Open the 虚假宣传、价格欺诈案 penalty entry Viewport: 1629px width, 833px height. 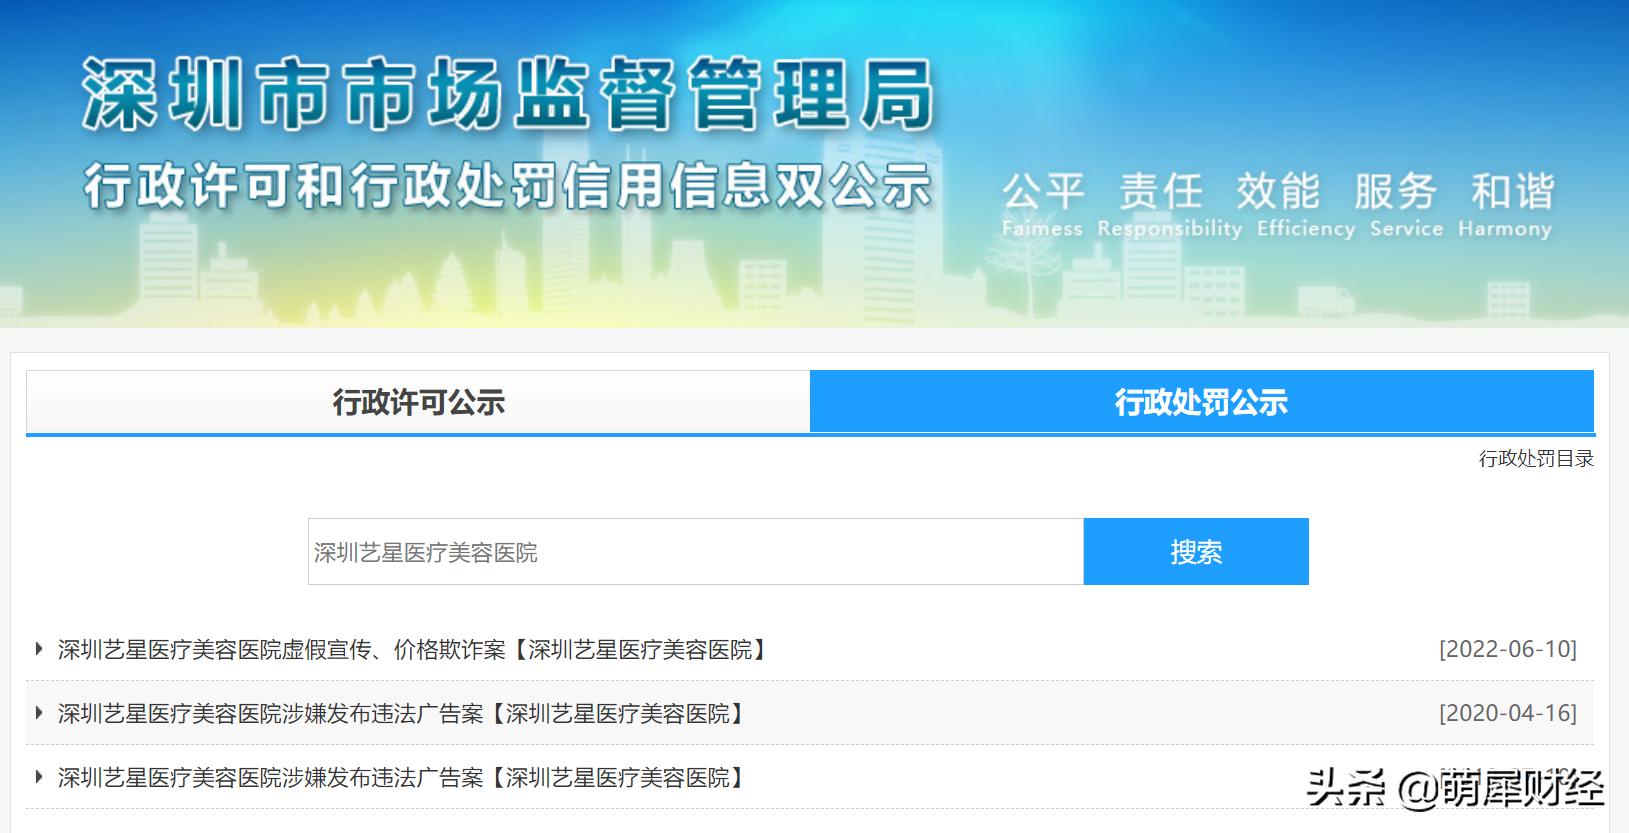415,650
